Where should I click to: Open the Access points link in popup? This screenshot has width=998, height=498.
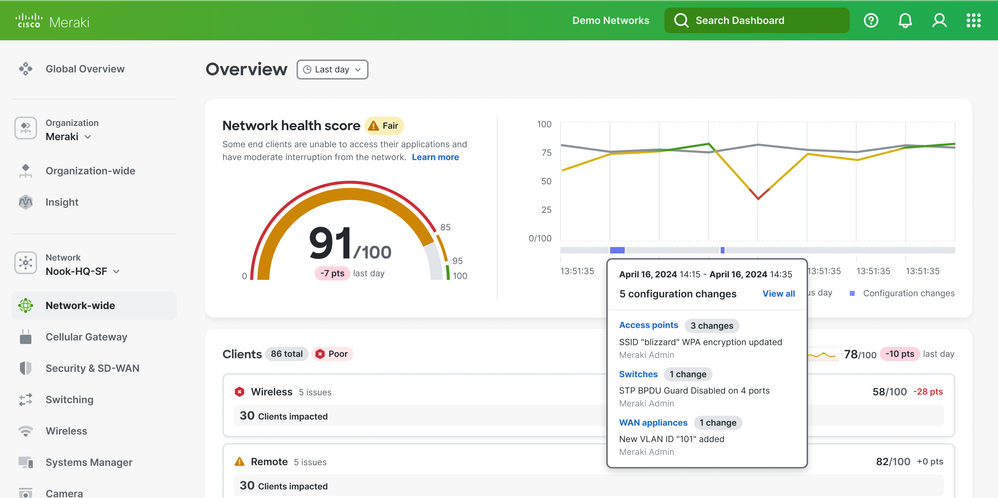648,325
